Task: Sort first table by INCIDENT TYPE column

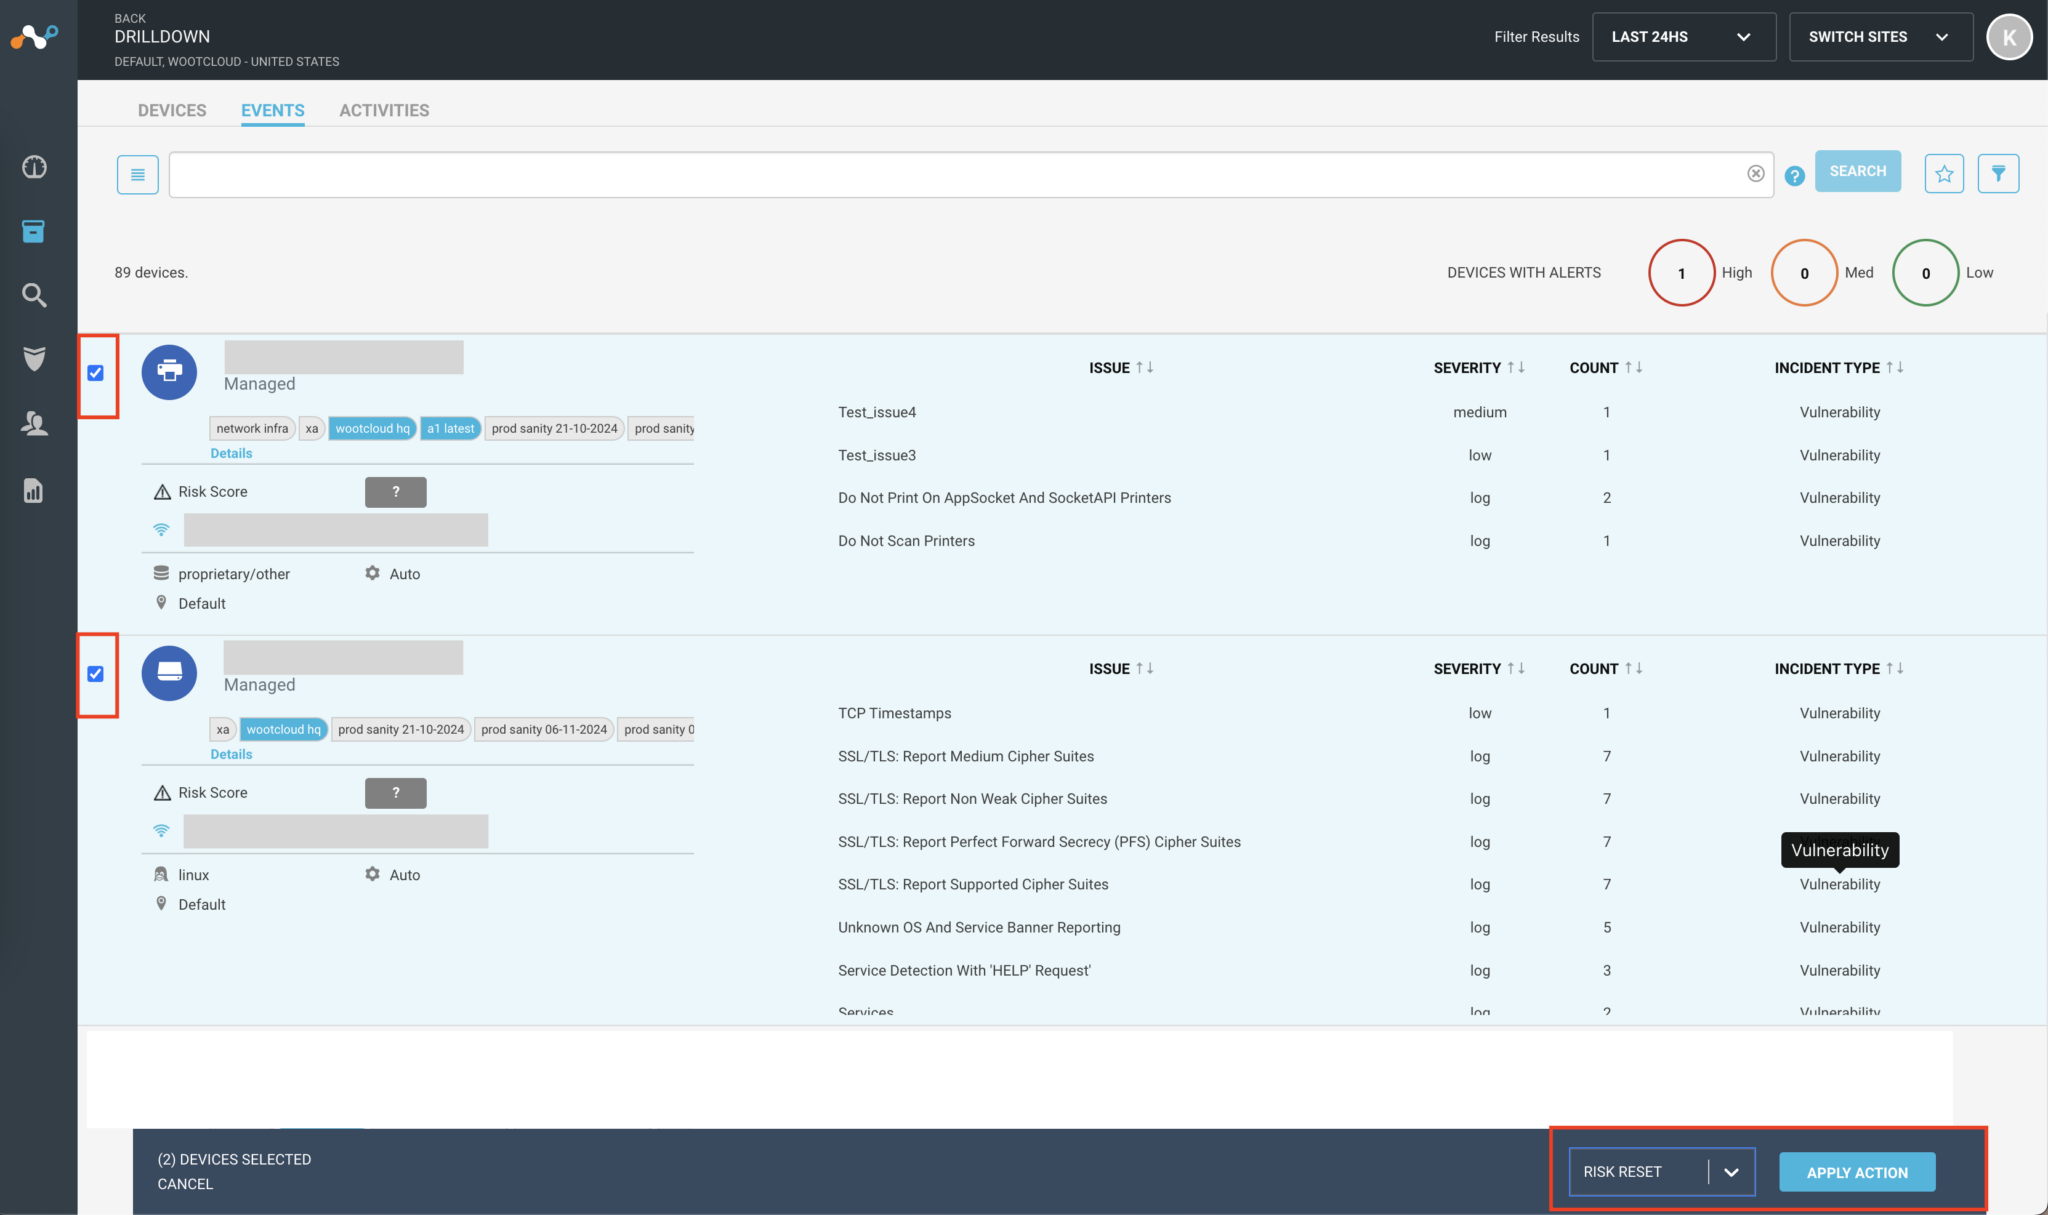Action: pos(1838,368)
